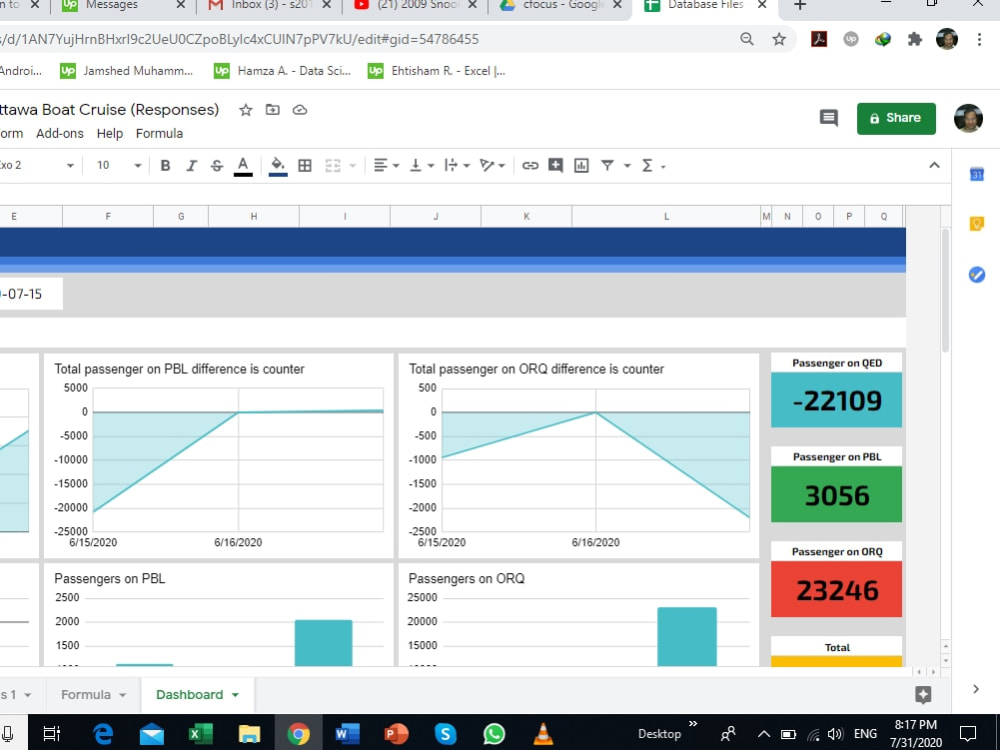Screen dimensions: 1000x750
Task: Click the Explore button at bottom right
Action: 923,695
